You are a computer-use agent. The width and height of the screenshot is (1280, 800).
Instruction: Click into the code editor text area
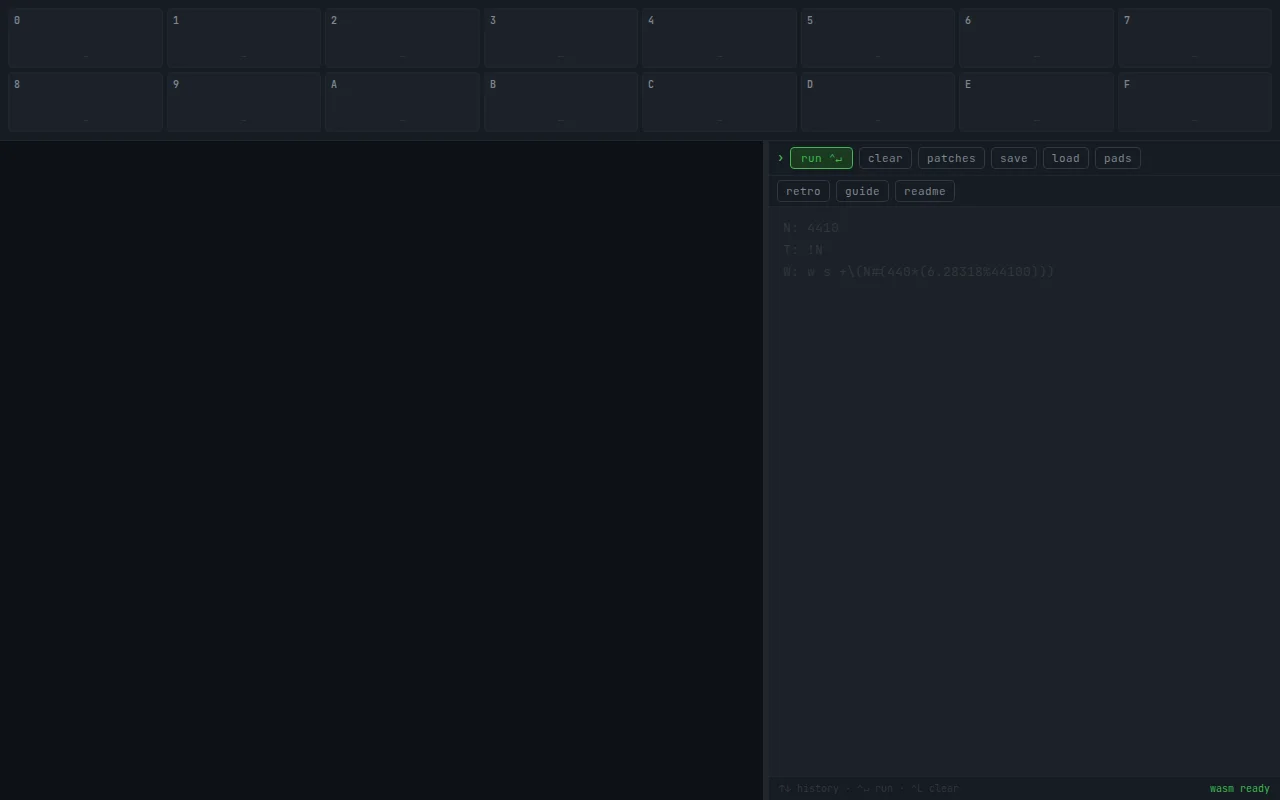1024,491
